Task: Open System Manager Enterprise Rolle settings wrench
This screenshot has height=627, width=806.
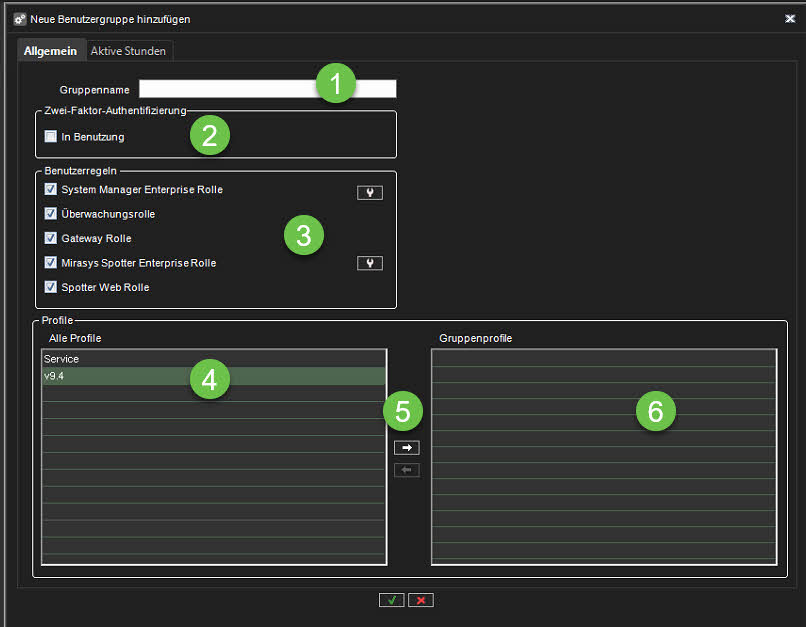Action: (370, 193)
